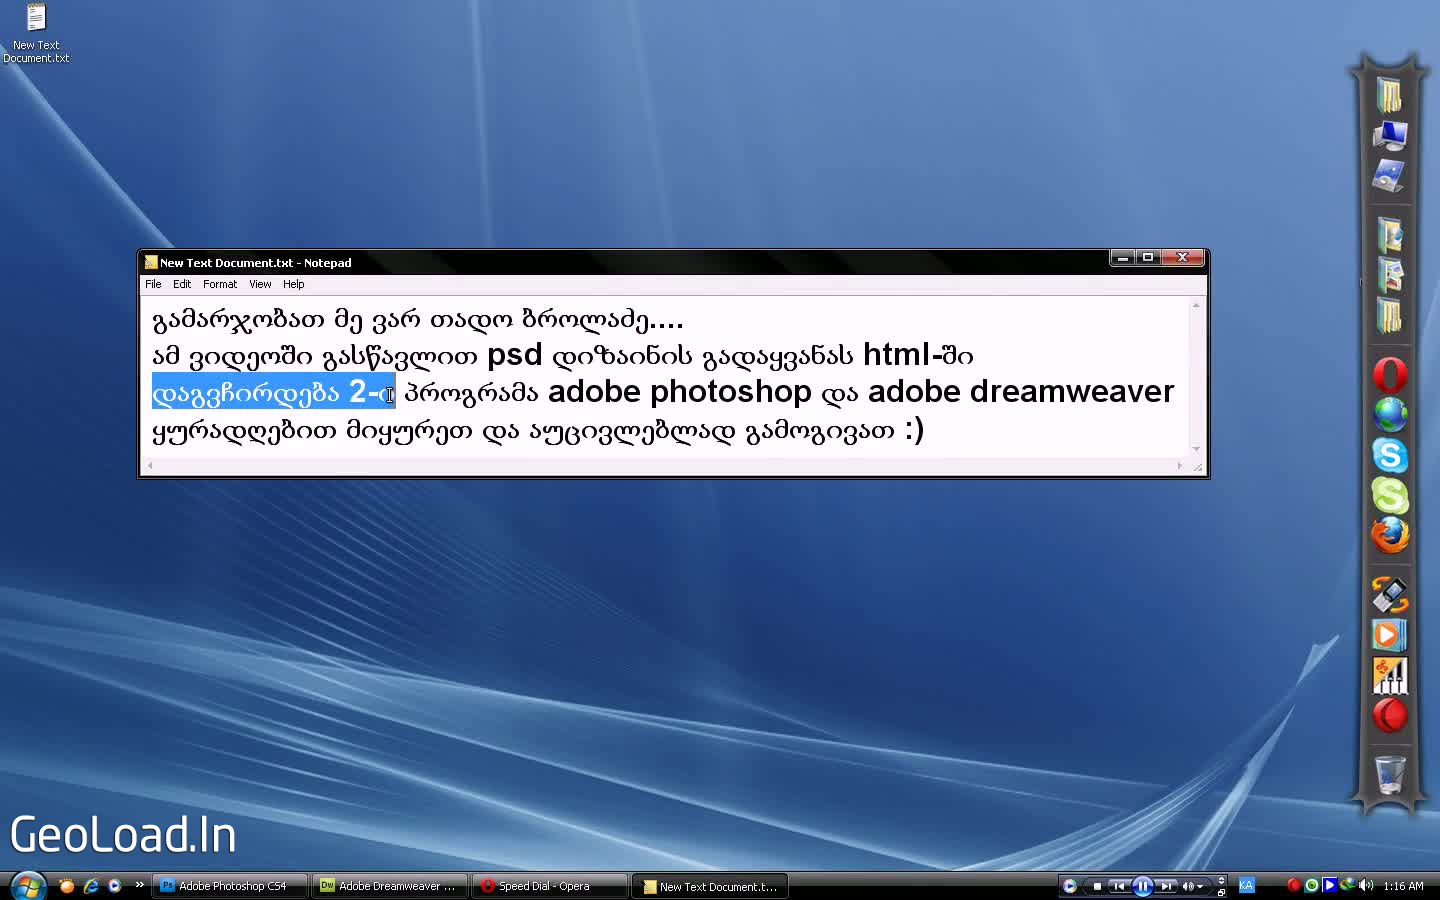This screenshot has width=1440, height=900.
Task: Click the red circle tray icon
Action: [x=1293, y=885]
